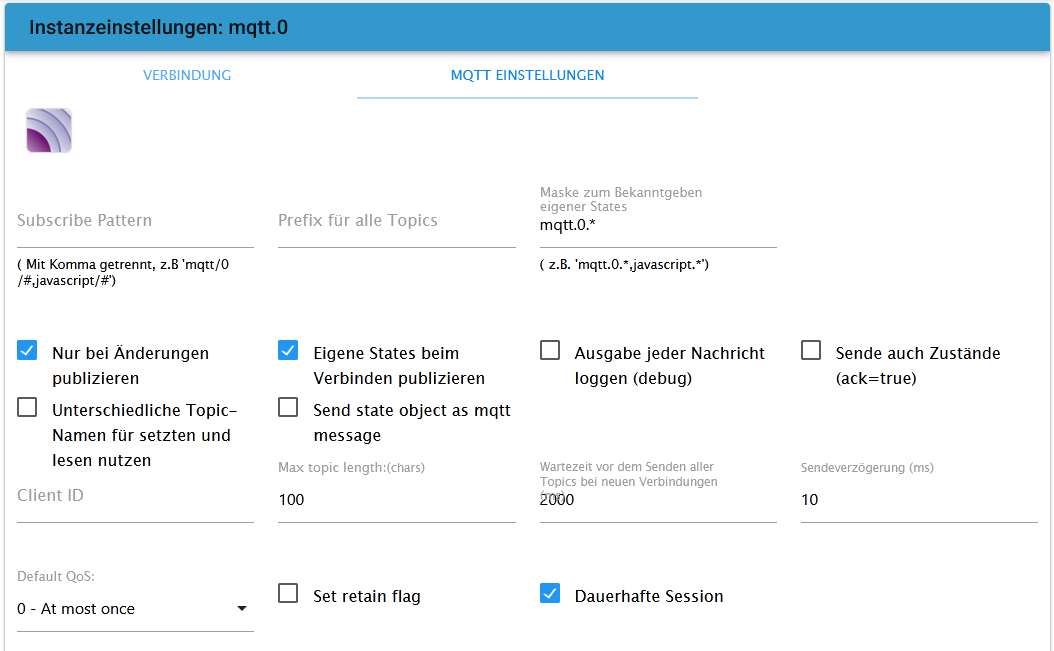Select the MQTT Einstellungen tab
Viewport: 1054px width, 651px height.
coord(527,75)
